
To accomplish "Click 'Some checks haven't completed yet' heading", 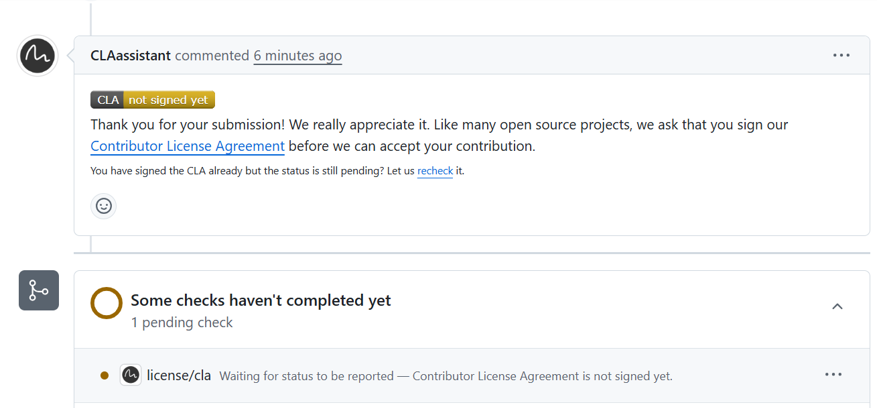I will click(261, 301).
